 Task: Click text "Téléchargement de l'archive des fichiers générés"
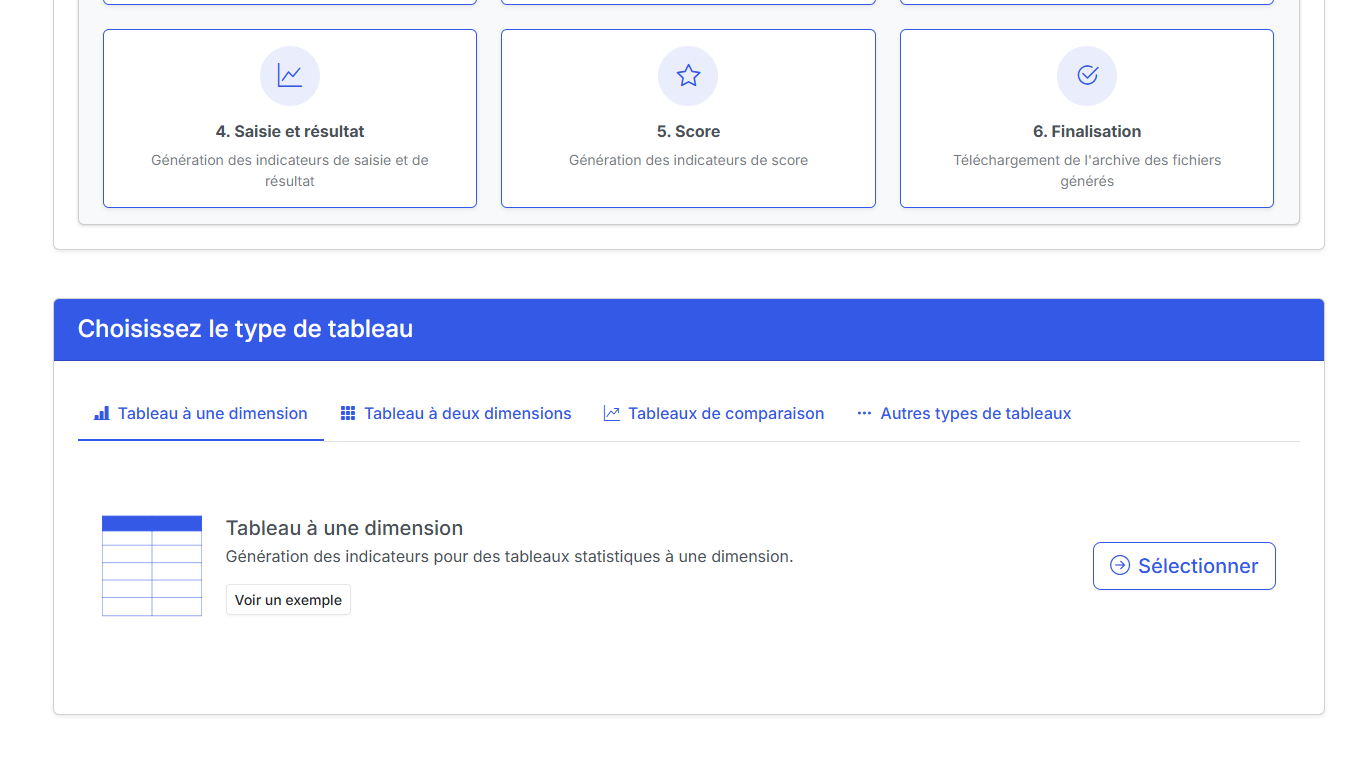[x=1087, y=171]
